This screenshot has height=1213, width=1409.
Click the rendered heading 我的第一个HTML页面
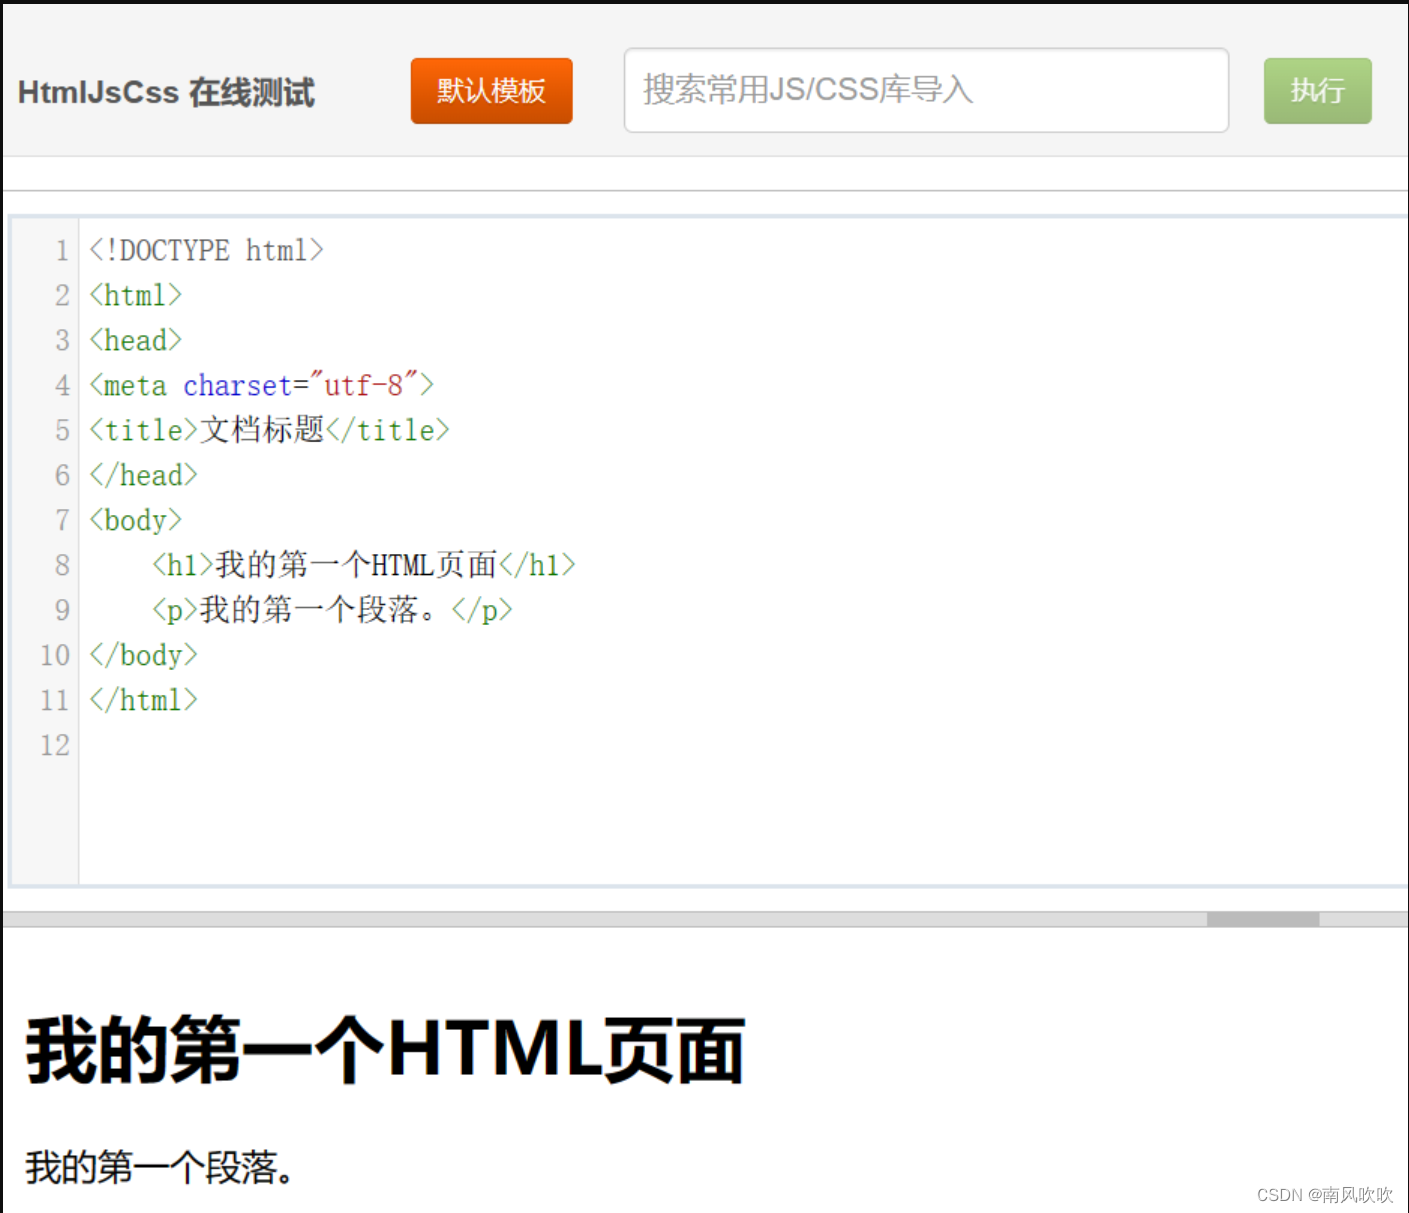tap(385, 1050)
